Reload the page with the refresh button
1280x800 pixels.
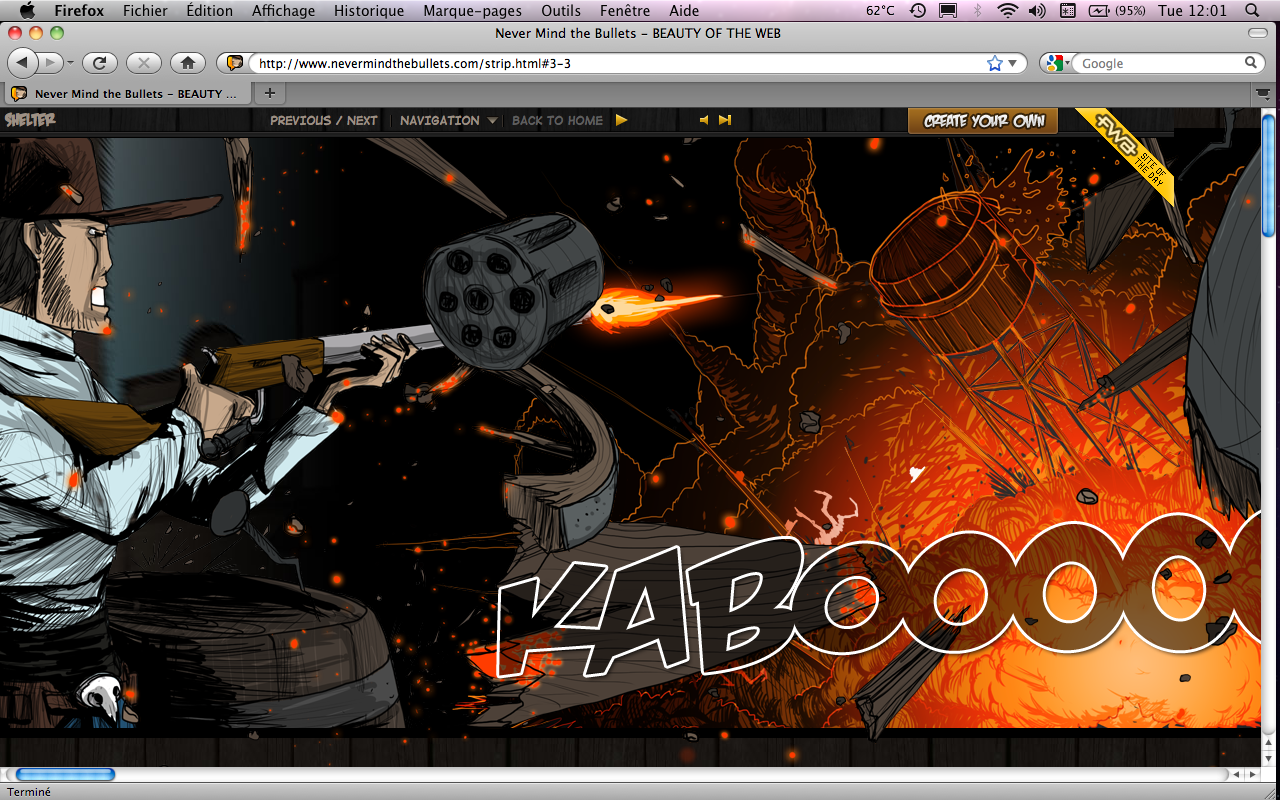coord(100,62)
